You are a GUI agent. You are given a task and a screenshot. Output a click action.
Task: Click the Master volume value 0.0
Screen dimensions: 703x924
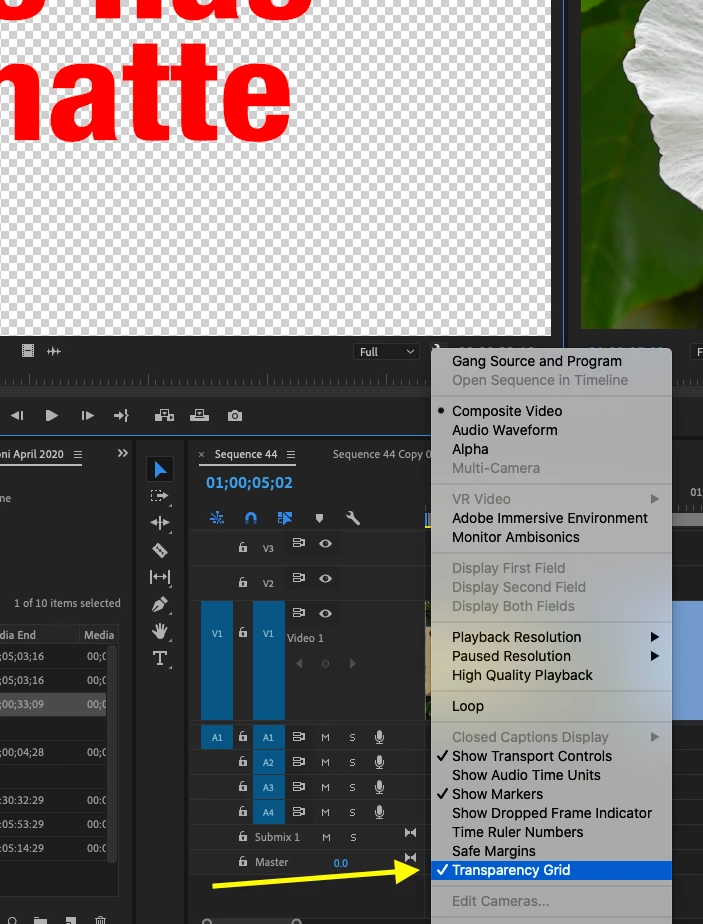(x=341, y=863)
